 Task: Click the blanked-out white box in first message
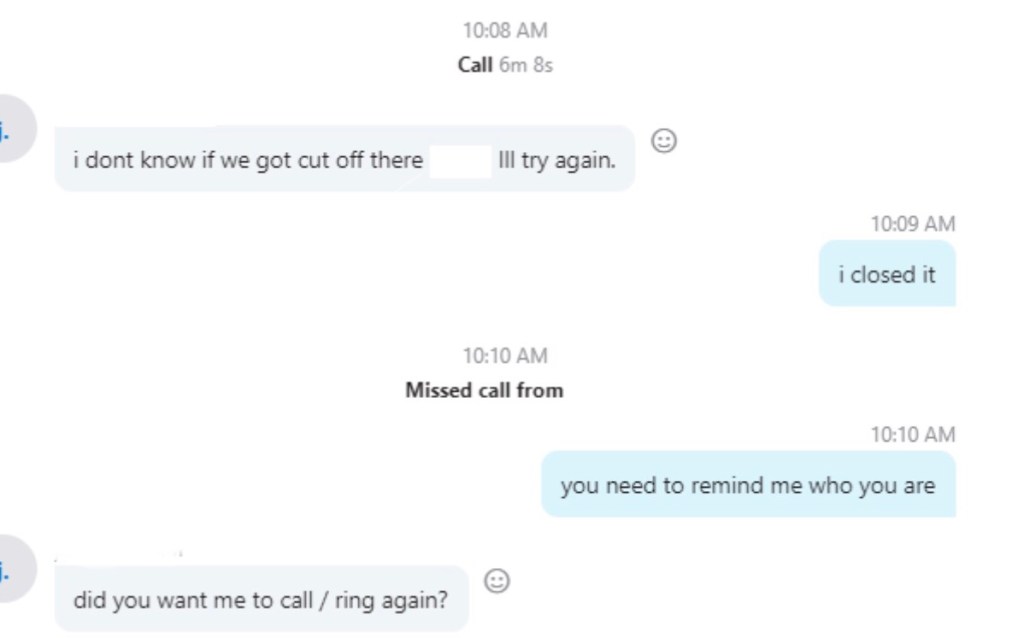pos(460,160)
